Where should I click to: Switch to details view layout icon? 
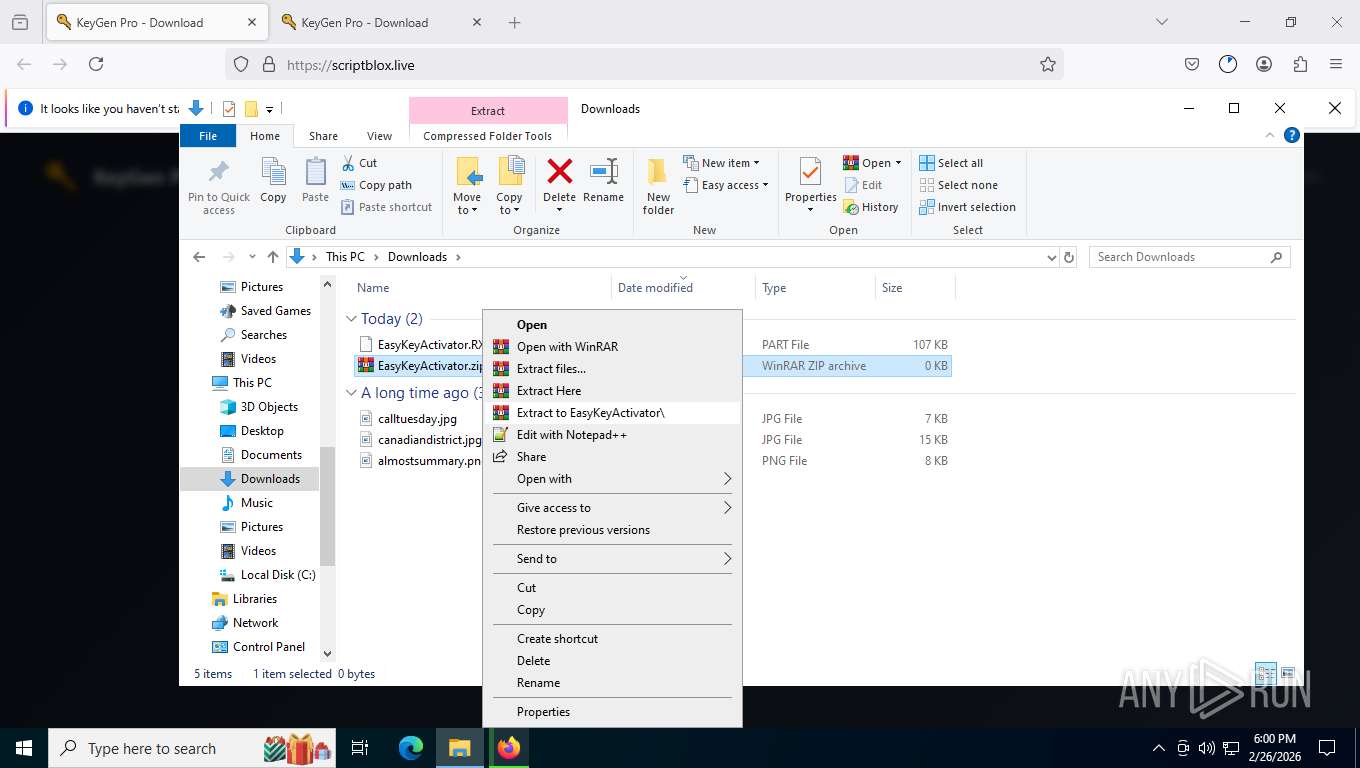[x=1265, y=673]
